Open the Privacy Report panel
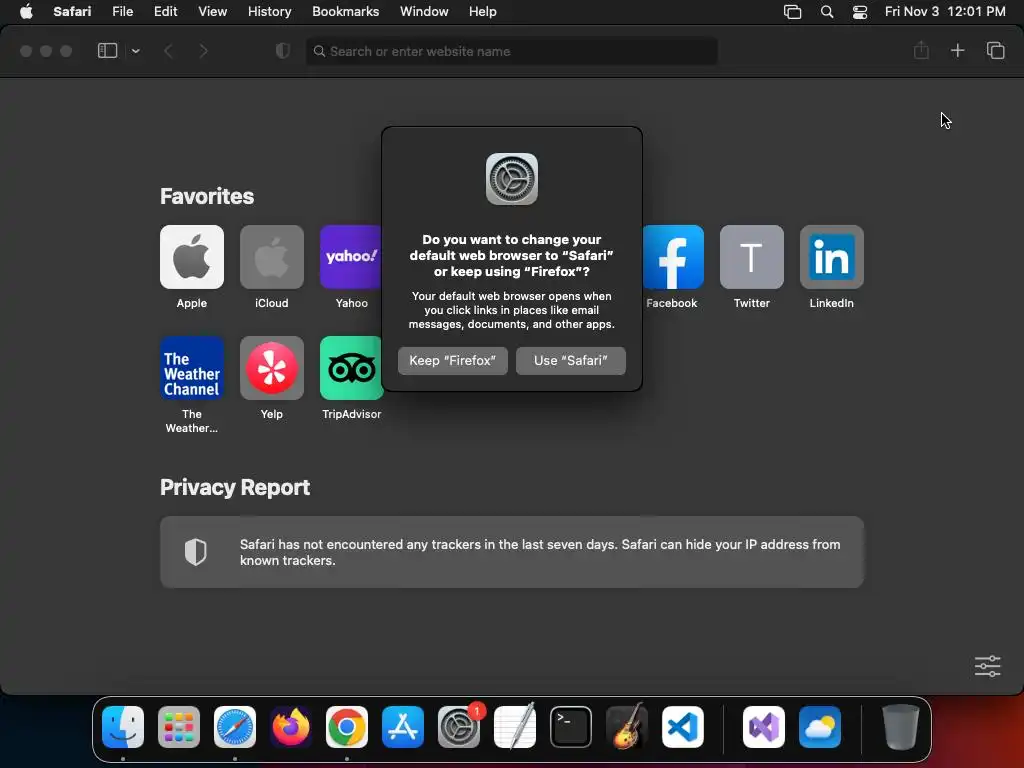 (x=512, y=552)
